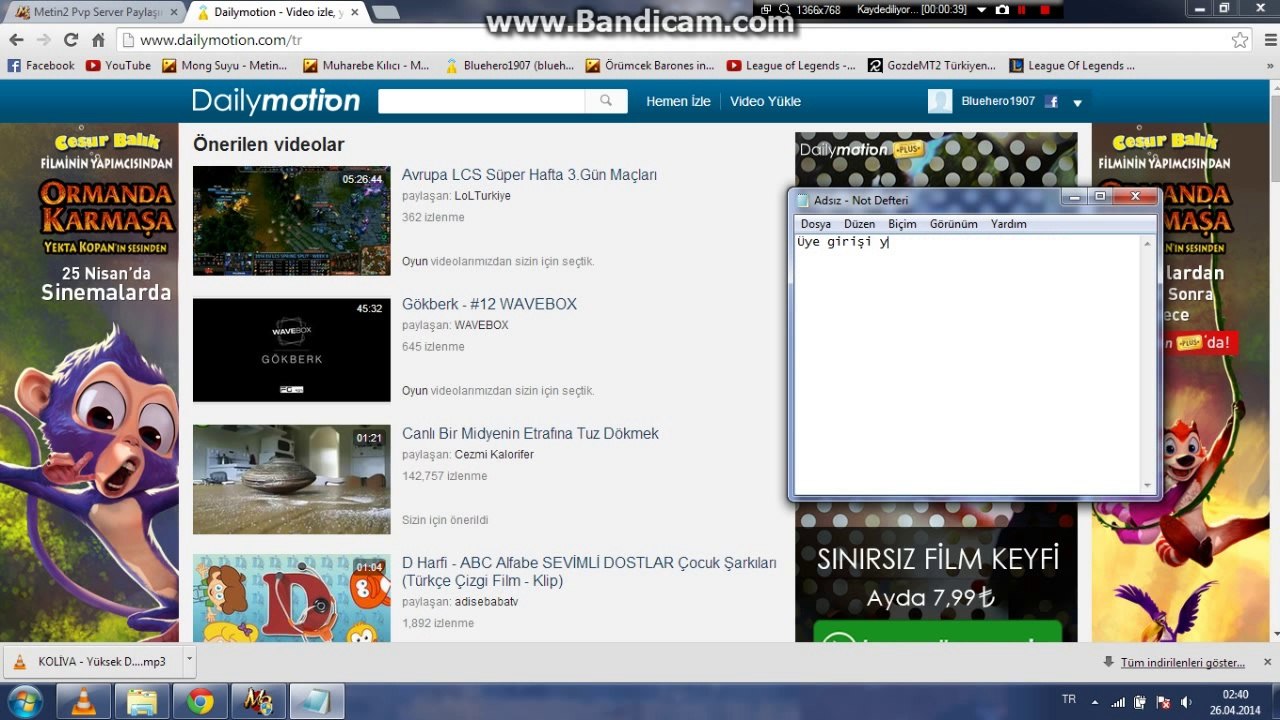Open the Mong Suyu - Metin bookmark

coord(225,66)
